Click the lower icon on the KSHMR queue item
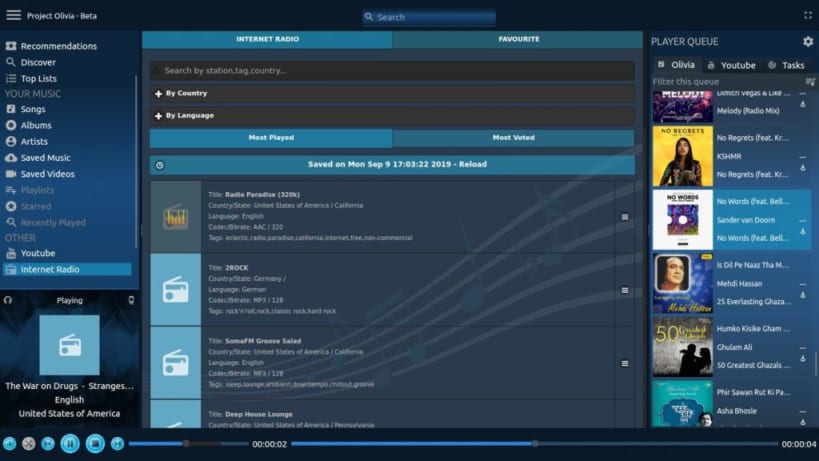This screenshot has width=819, height=461. click(803, 168)
